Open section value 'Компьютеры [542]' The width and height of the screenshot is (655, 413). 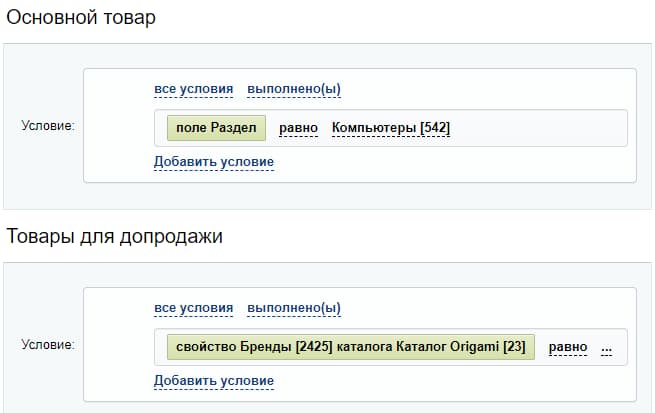391,128
